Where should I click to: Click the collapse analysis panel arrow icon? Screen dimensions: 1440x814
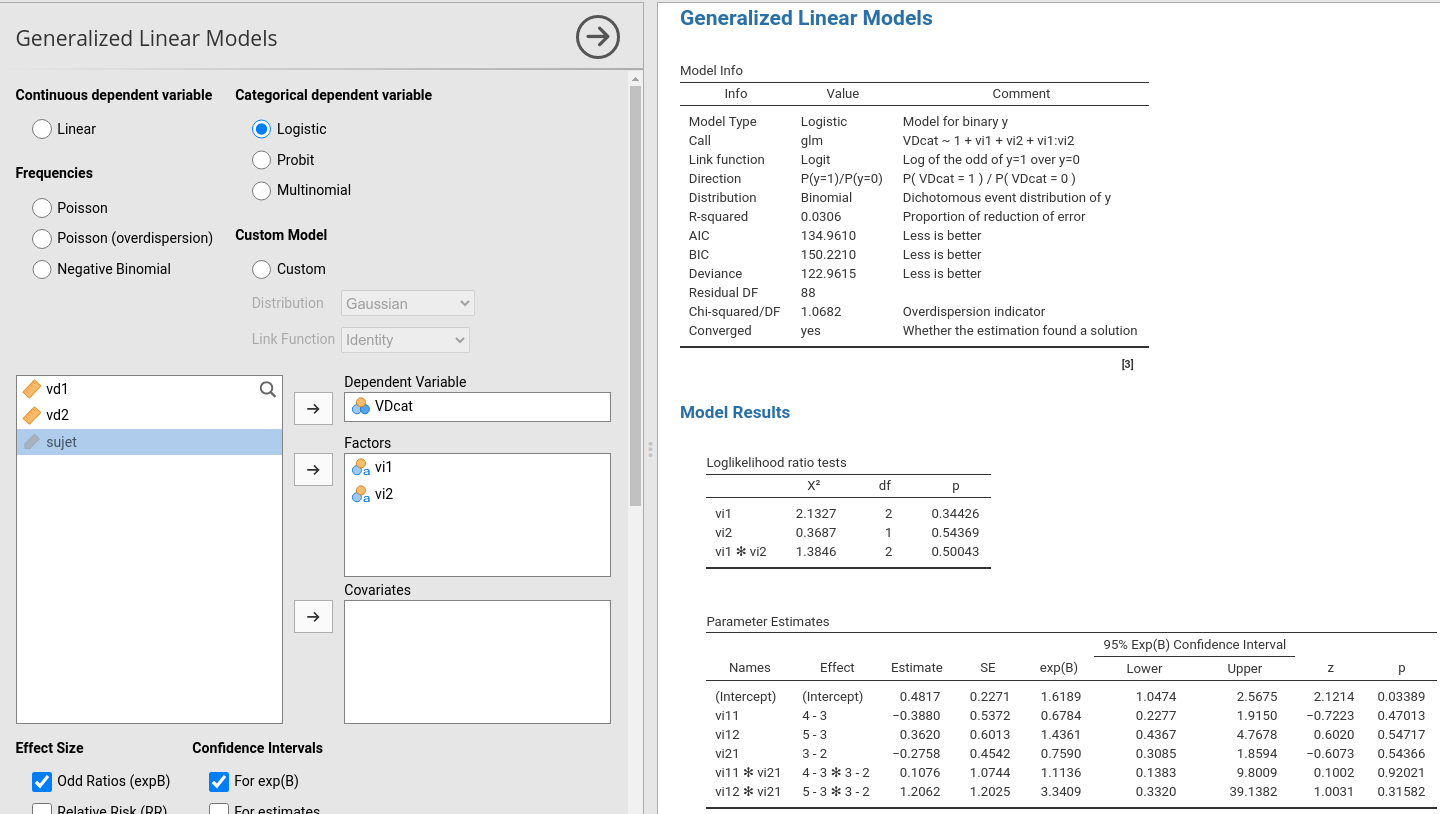click(x=598, y=38)
